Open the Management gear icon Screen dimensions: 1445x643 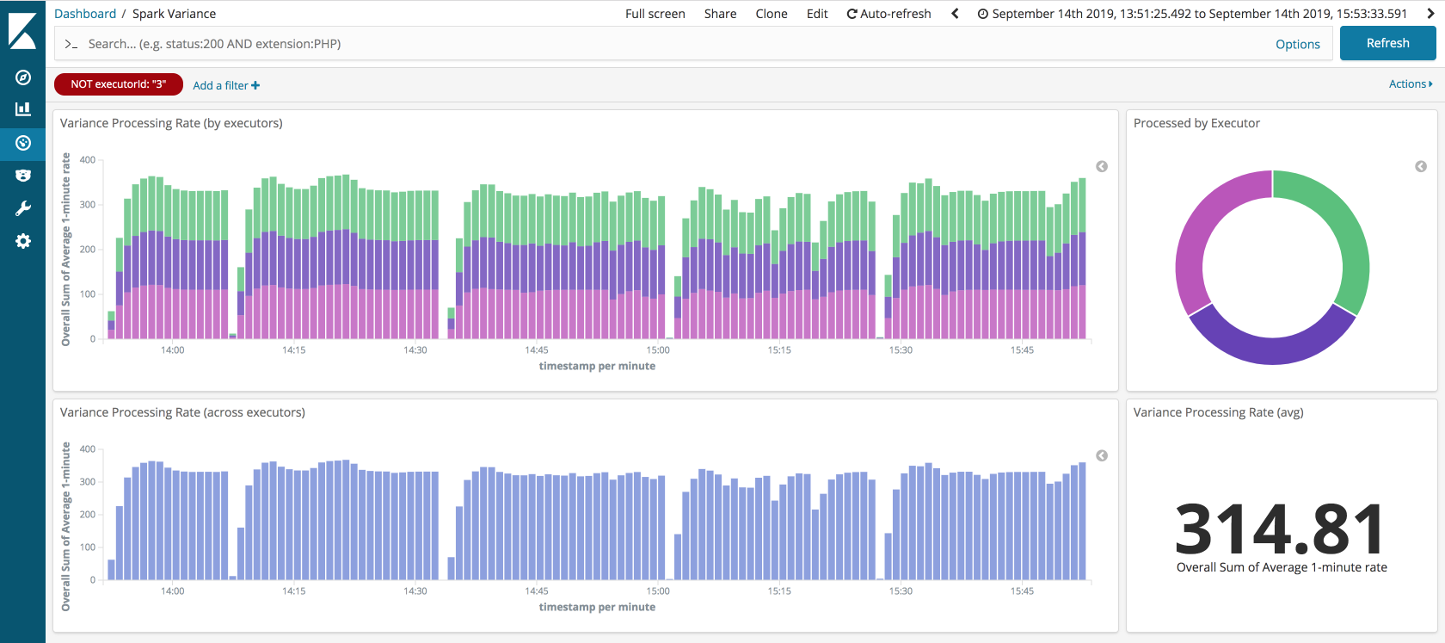(23, 242)
